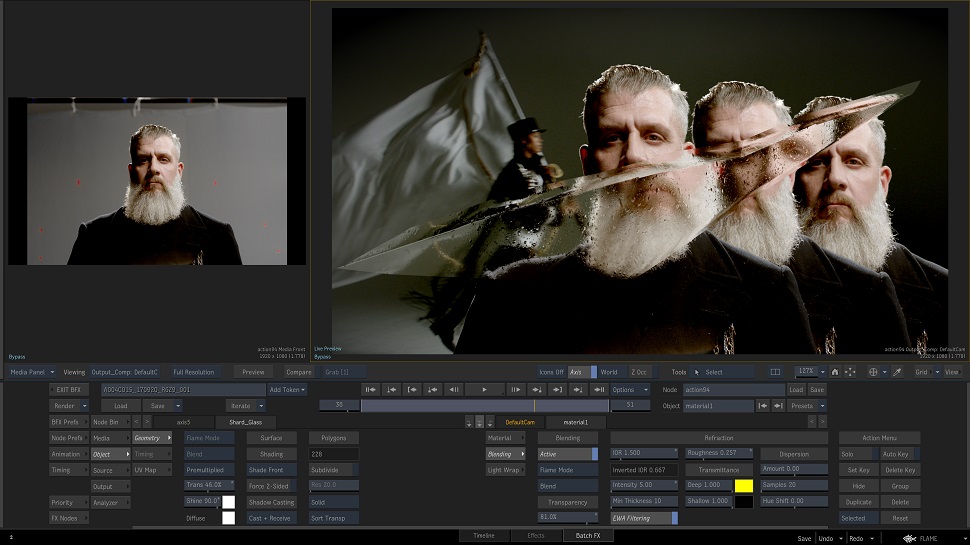Screen dimensions: 970x545
Task: Open the Media Panel dropdown
Action: point(32,372)
